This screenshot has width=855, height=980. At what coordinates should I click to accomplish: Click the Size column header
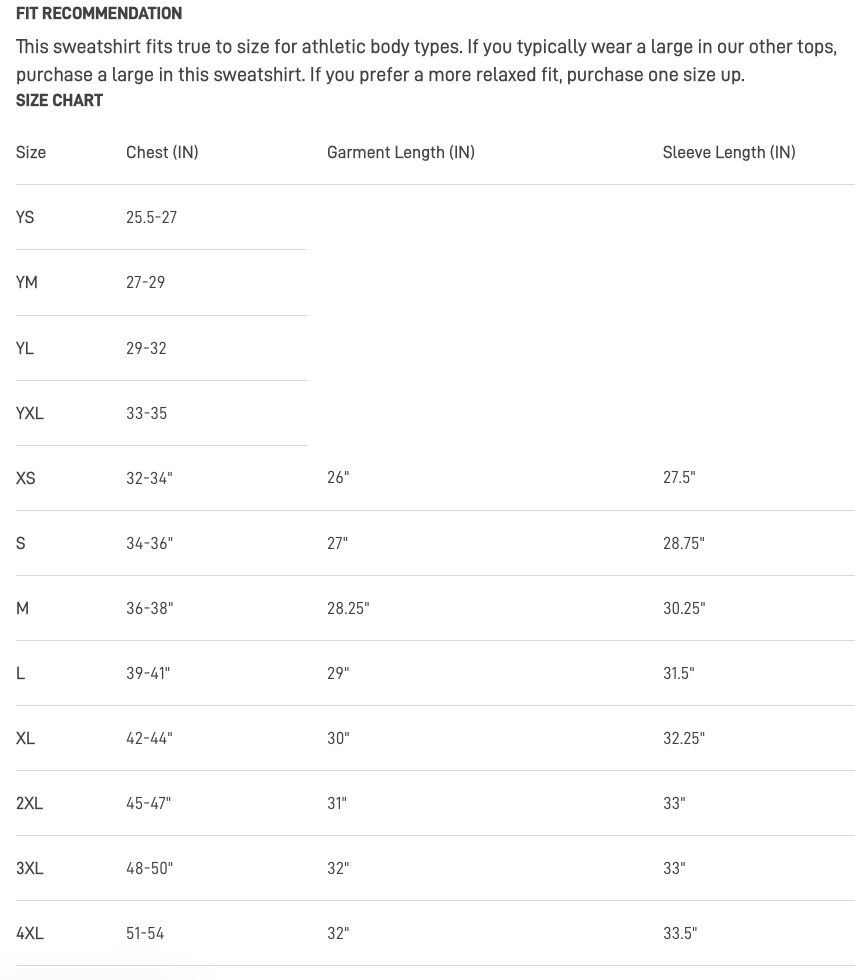31,152
